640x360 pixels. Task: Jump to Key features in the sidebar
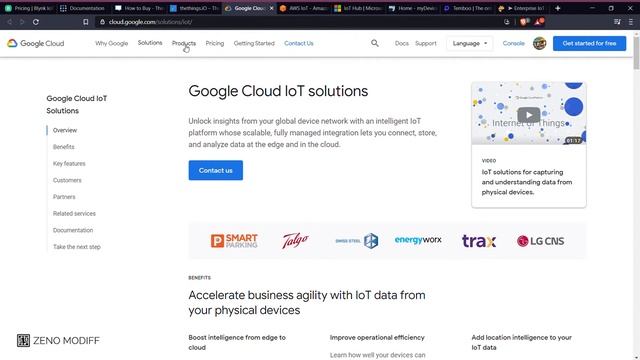click(x=69, y=164)
